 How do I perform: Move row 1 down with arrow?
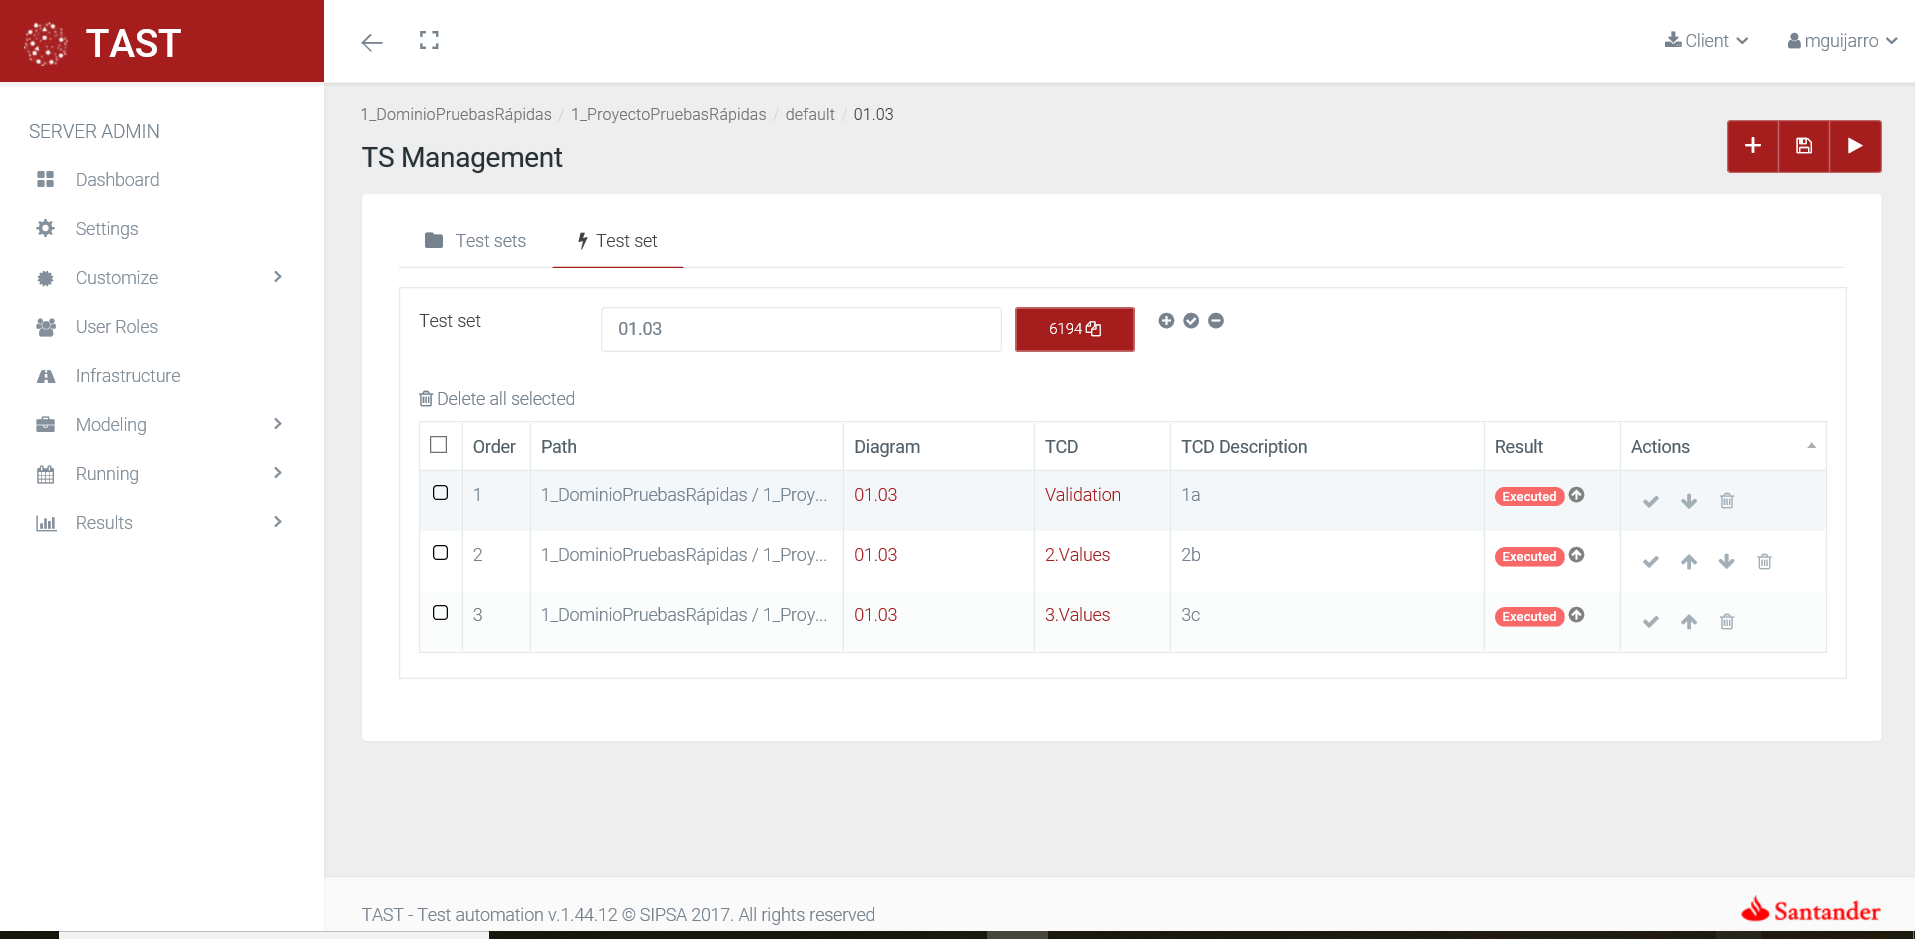[x=1688, y=501]
